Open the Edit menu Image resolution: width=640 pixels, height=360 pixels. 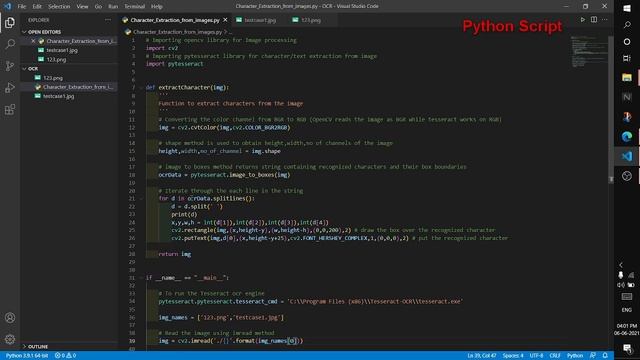pyautogui.click(x=37, y=7)
